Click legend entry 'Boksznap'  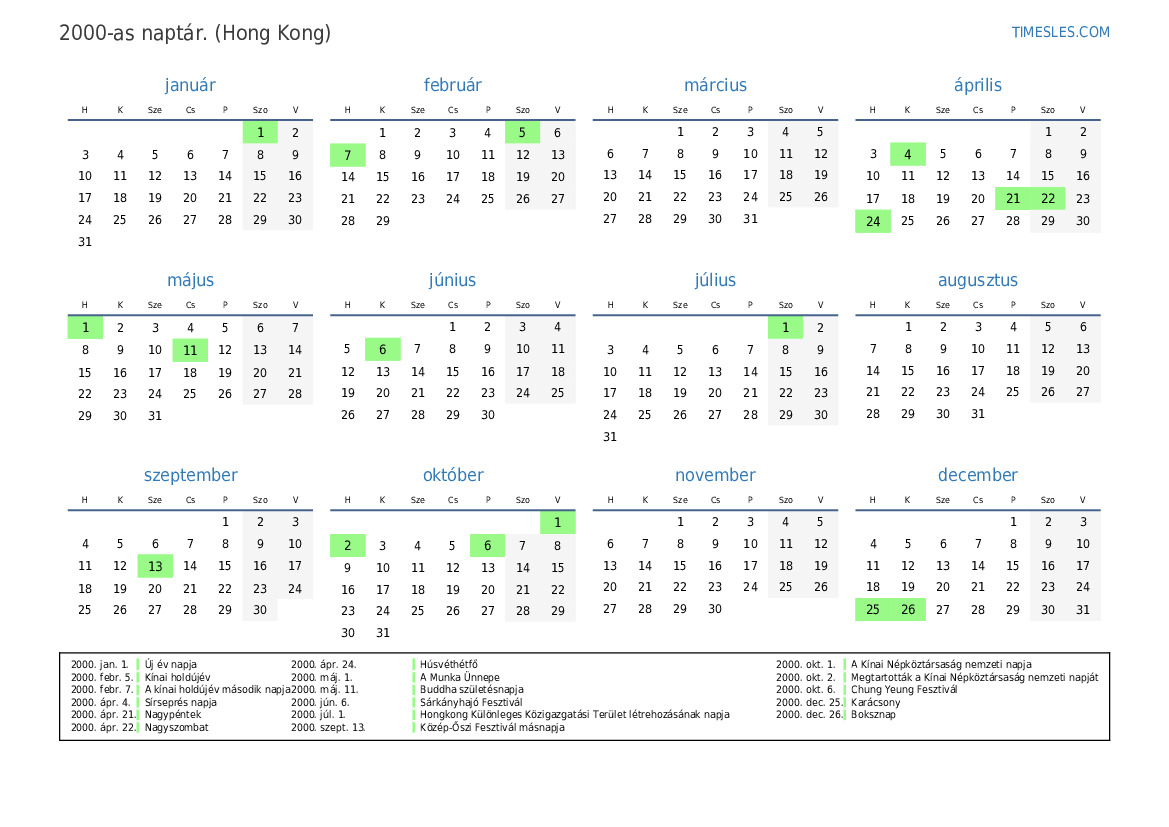[x=873, y=714]
